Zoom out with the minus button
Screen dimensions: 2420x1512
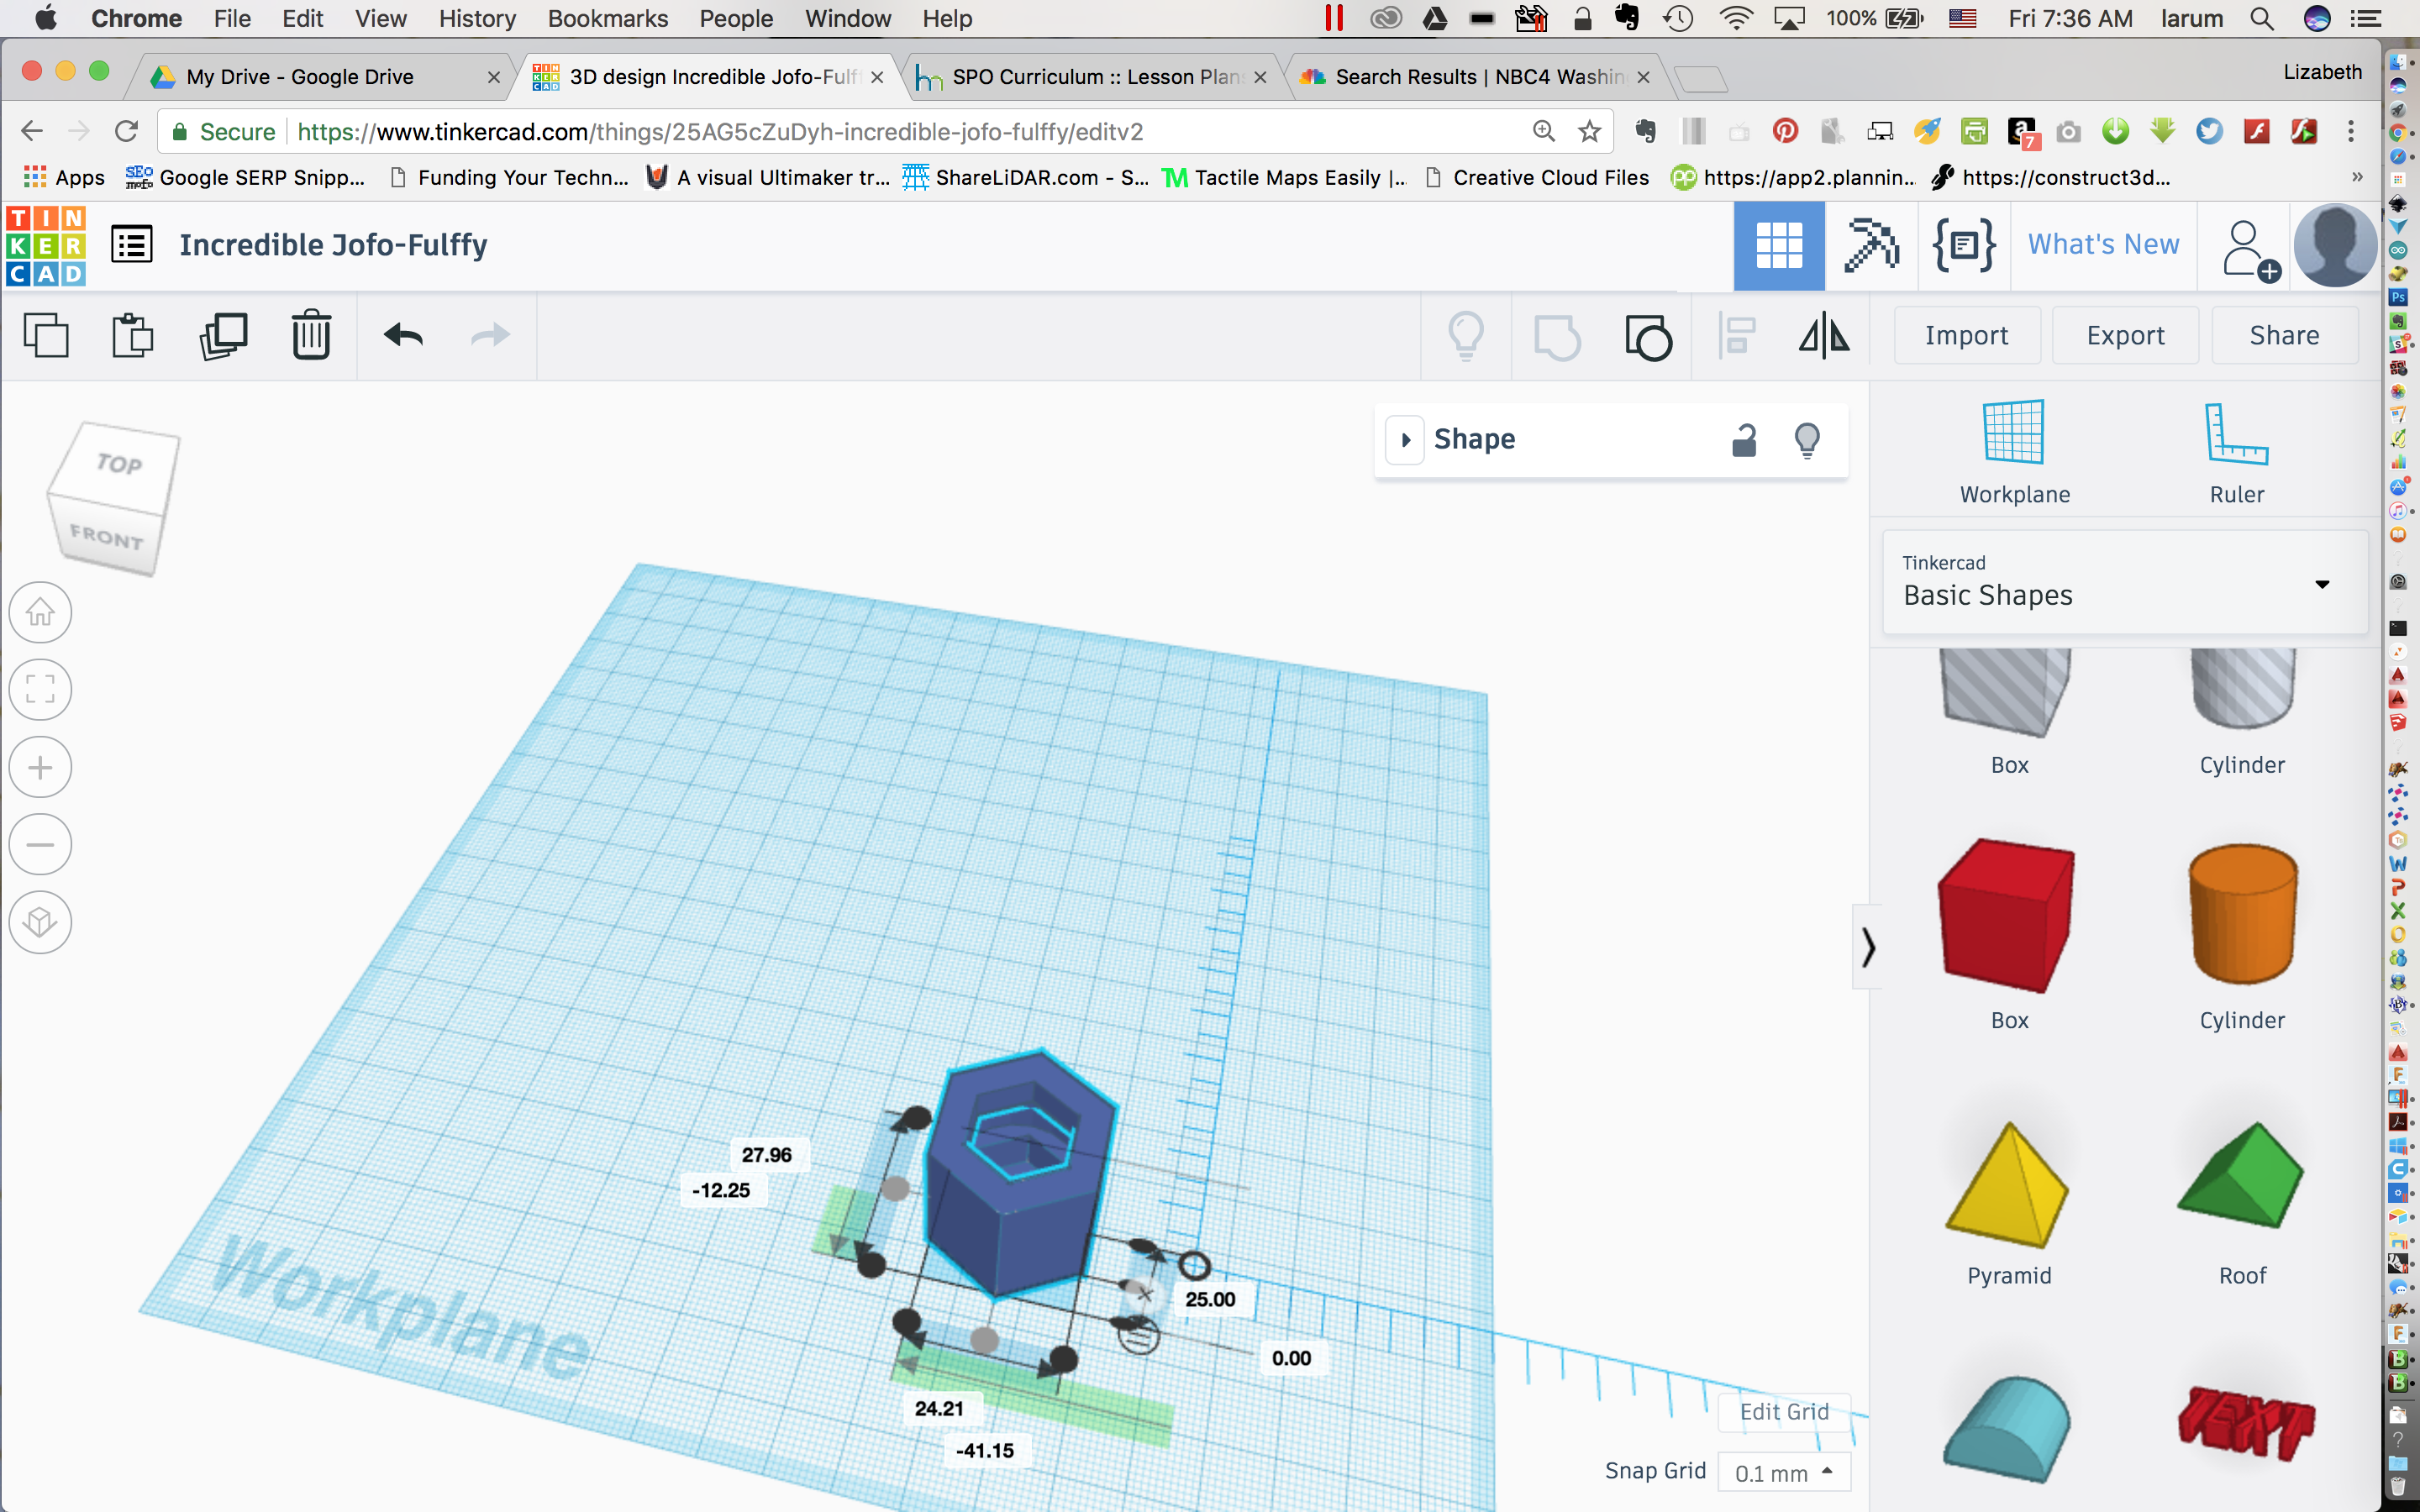40,844
